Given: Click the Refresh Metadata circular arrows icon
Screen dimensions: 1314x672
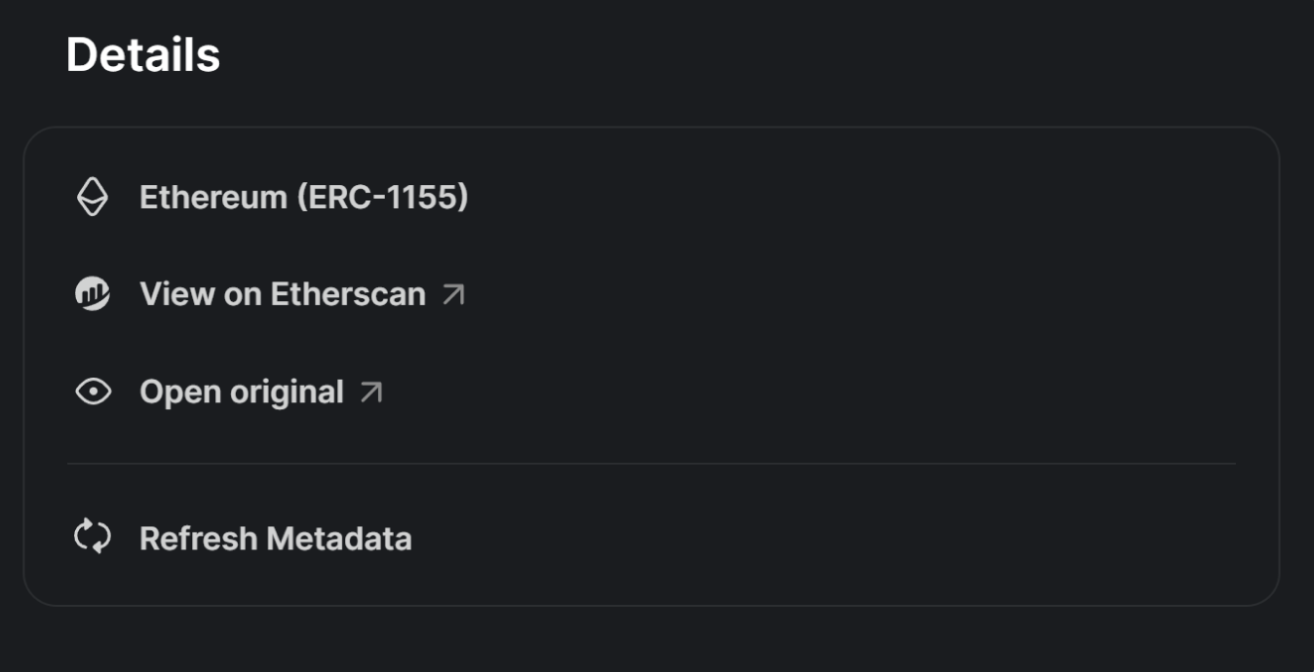Looking at the screenshot, I should point(94,538).
